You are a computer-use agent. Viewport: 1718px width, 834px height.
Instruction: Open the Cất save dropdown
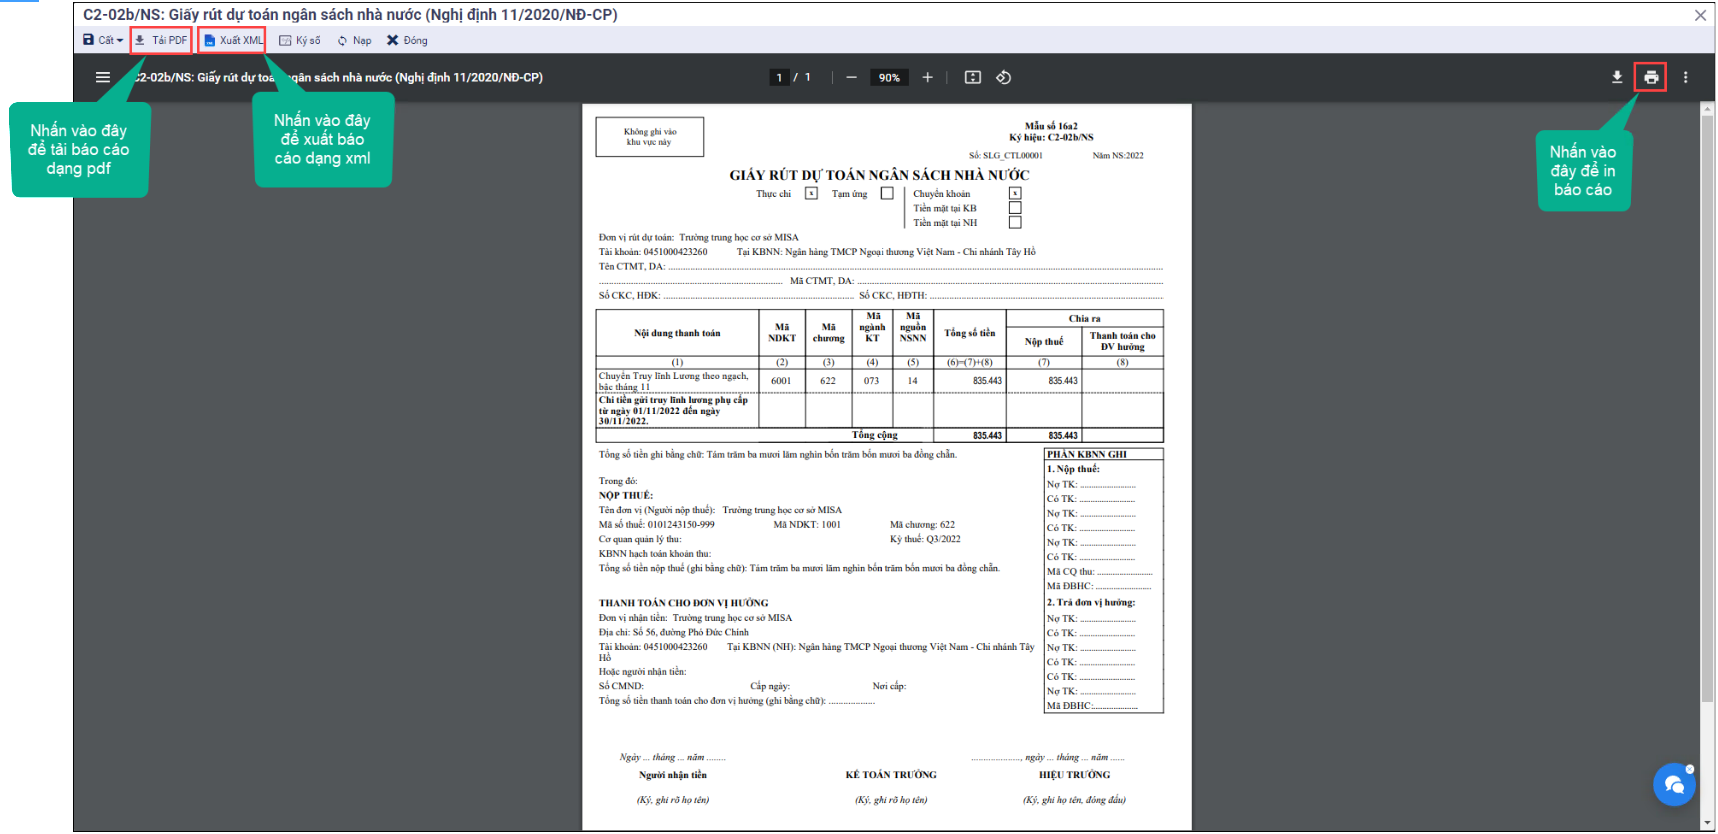pyautogui.click(x=103, y=40)
